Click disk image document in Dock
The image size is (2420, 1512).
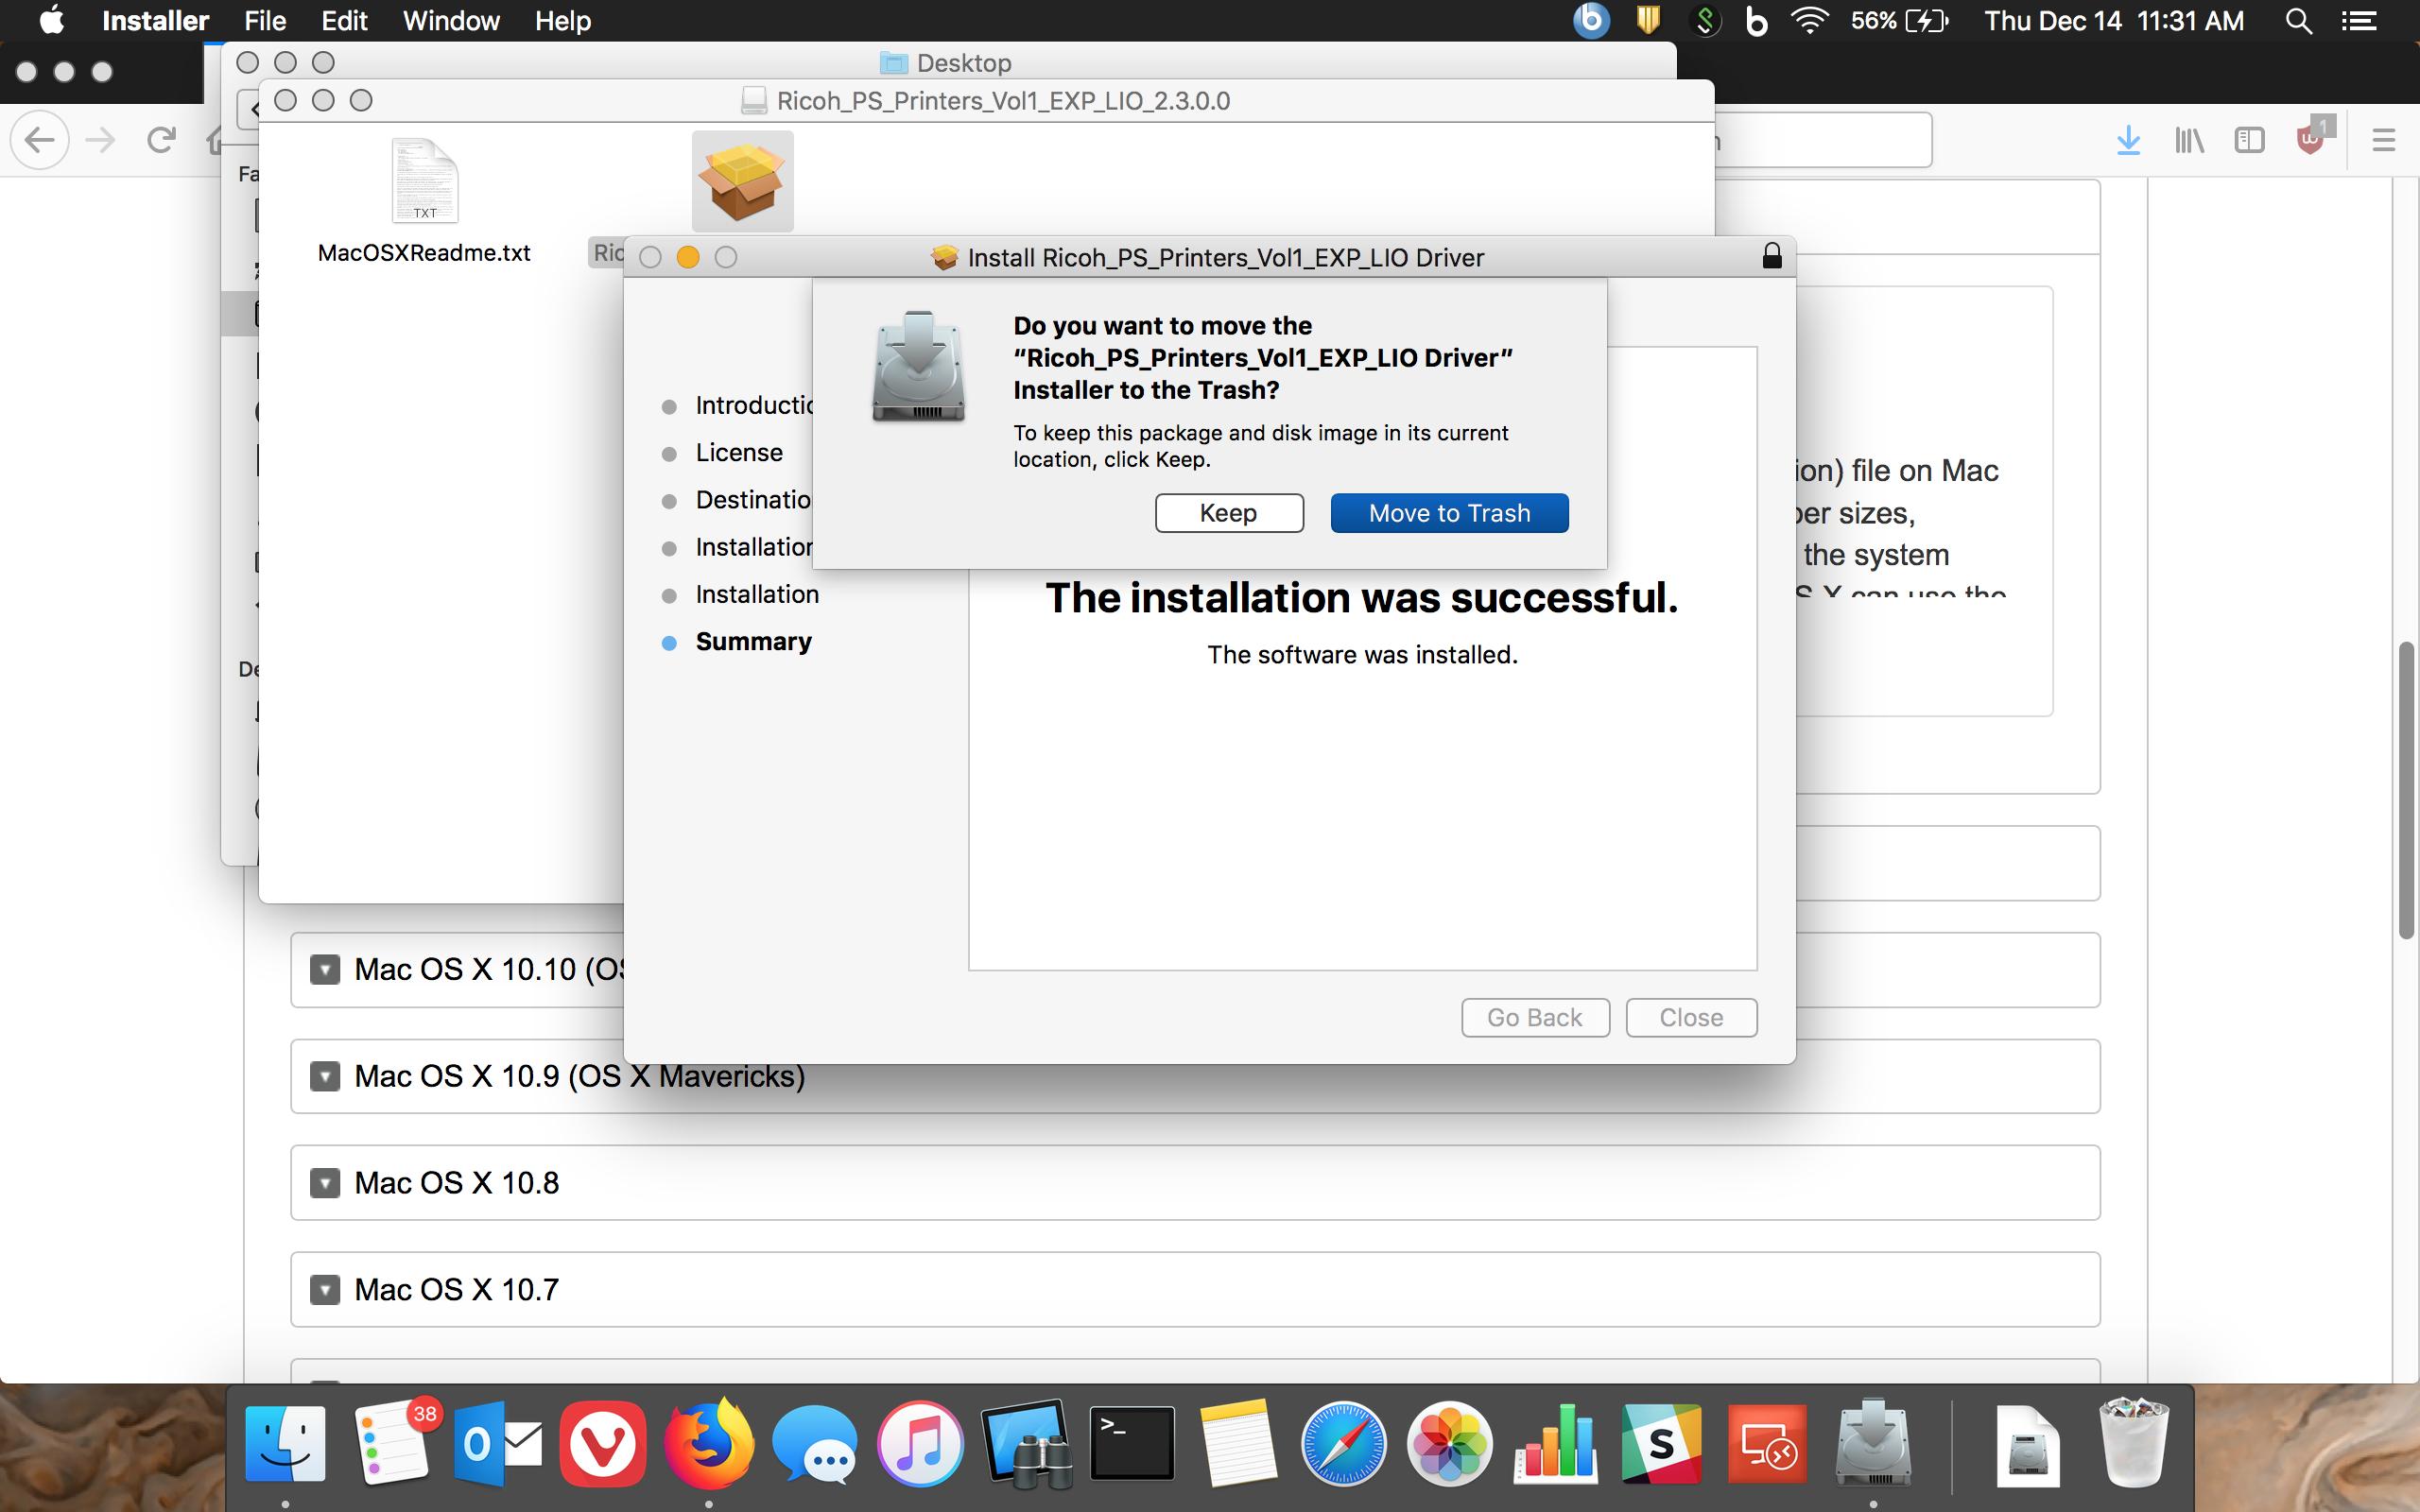(2028, 1444)
